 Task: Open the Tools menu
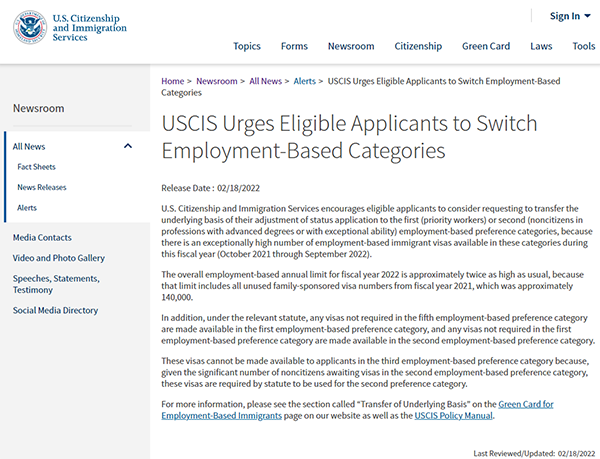[x=584, y=46]
